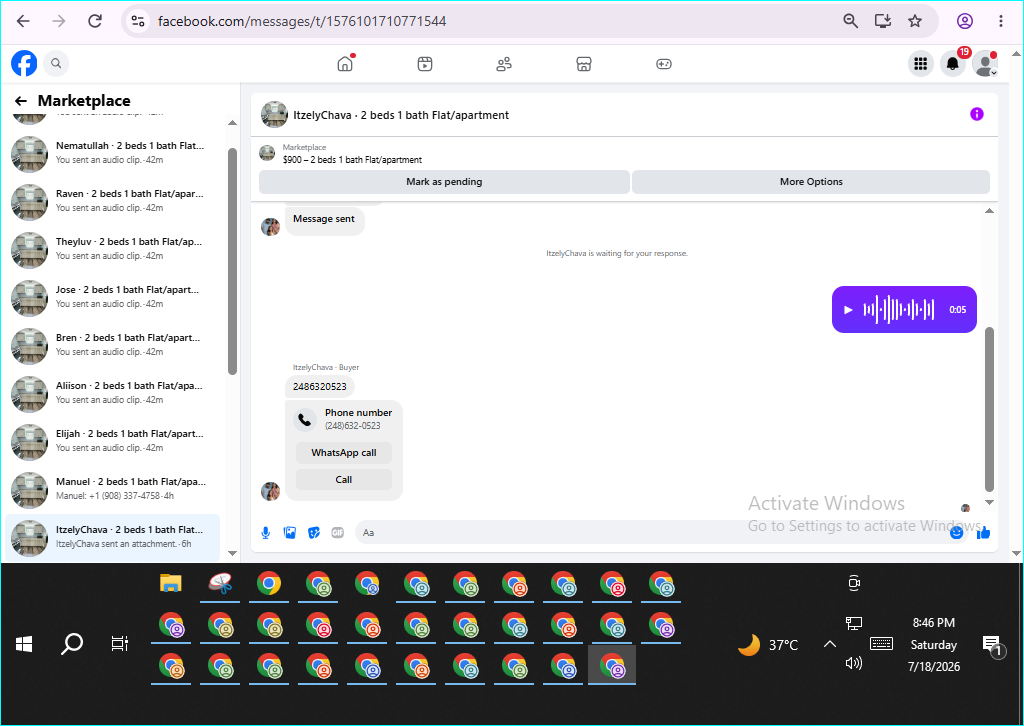Open the Friends tab
The image size is (1024, 726).
point(504,63)
